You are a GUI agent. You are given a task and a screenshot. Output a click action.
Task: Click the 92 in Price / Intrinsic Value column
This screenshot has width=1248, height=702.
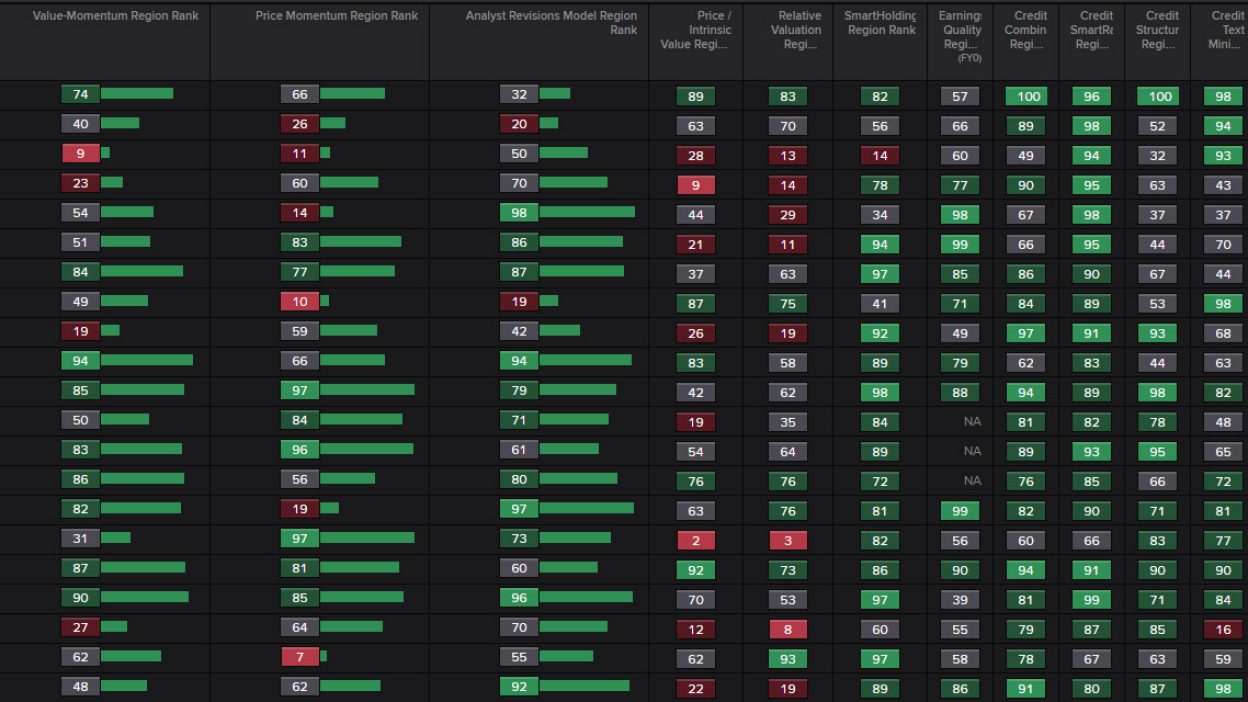[x=695, y=571]
